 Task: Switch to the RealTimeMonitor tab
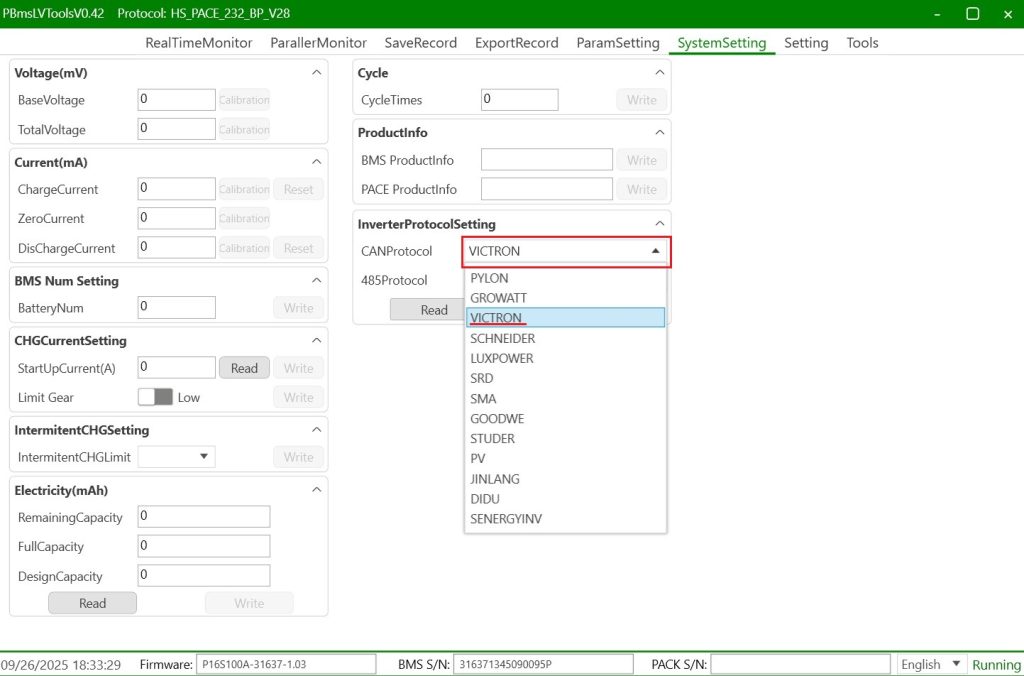coord(198,43)
